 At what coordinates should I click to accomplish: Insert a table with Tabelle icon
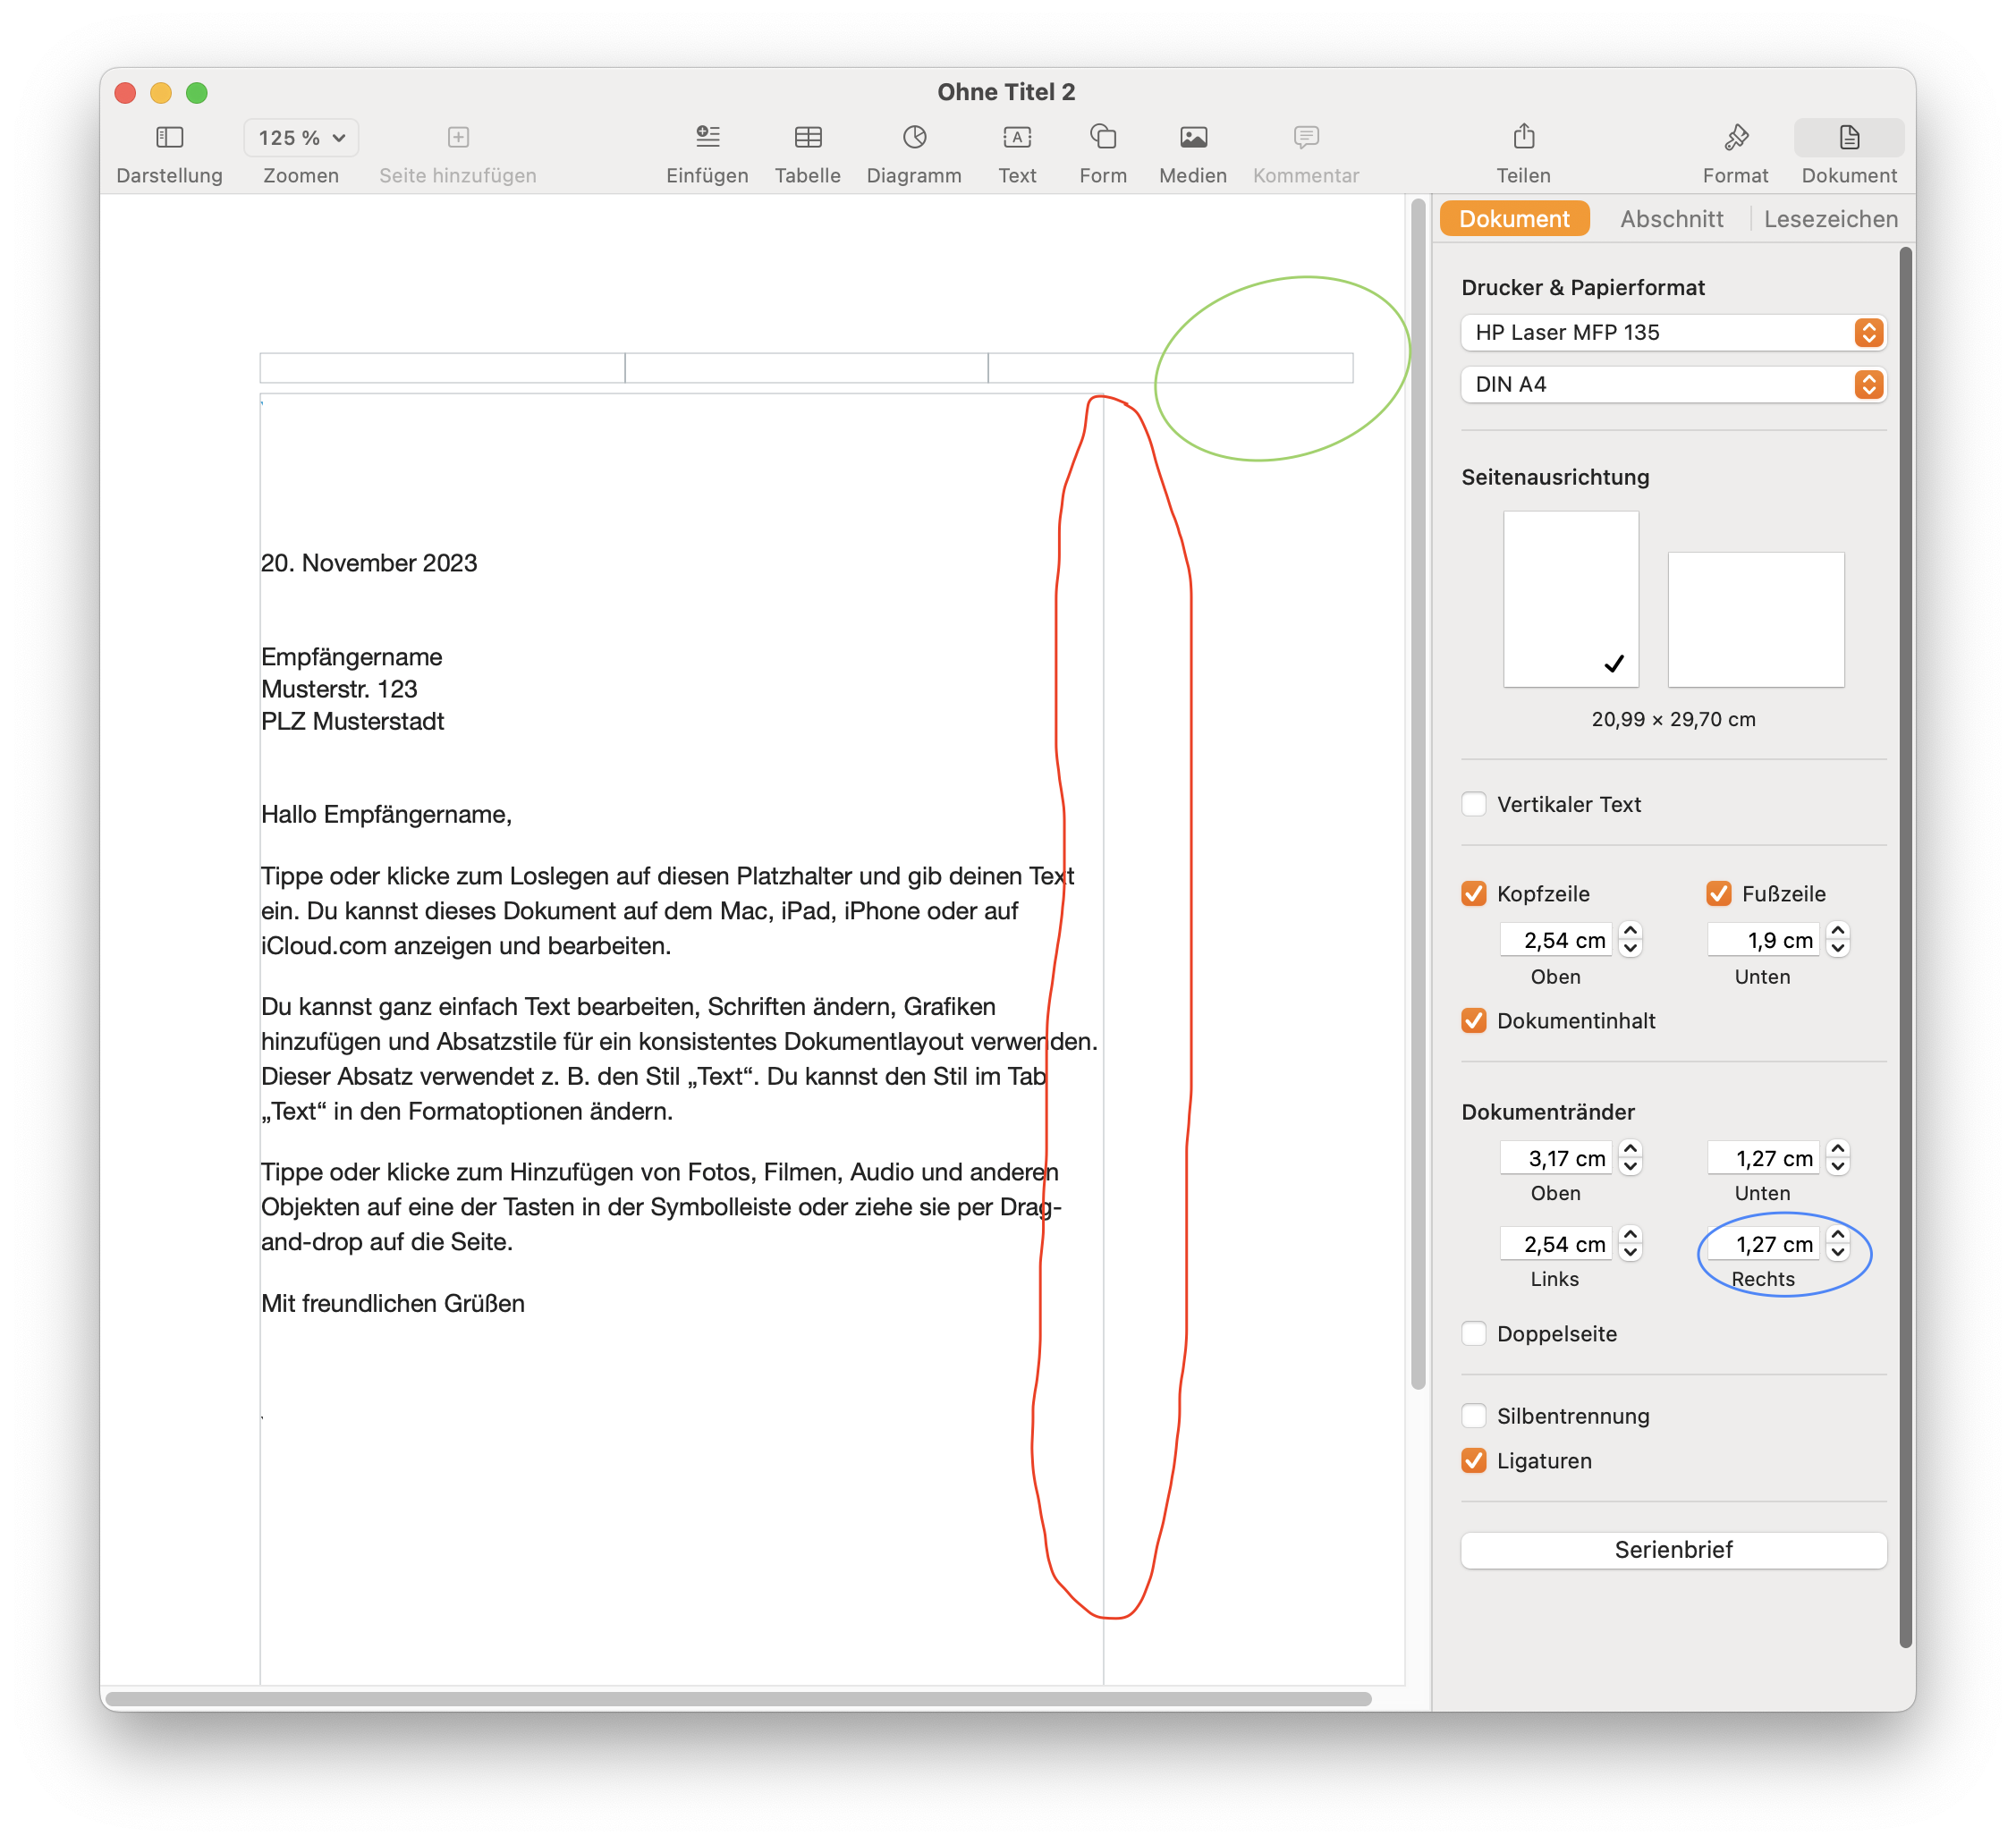[807, 137]
